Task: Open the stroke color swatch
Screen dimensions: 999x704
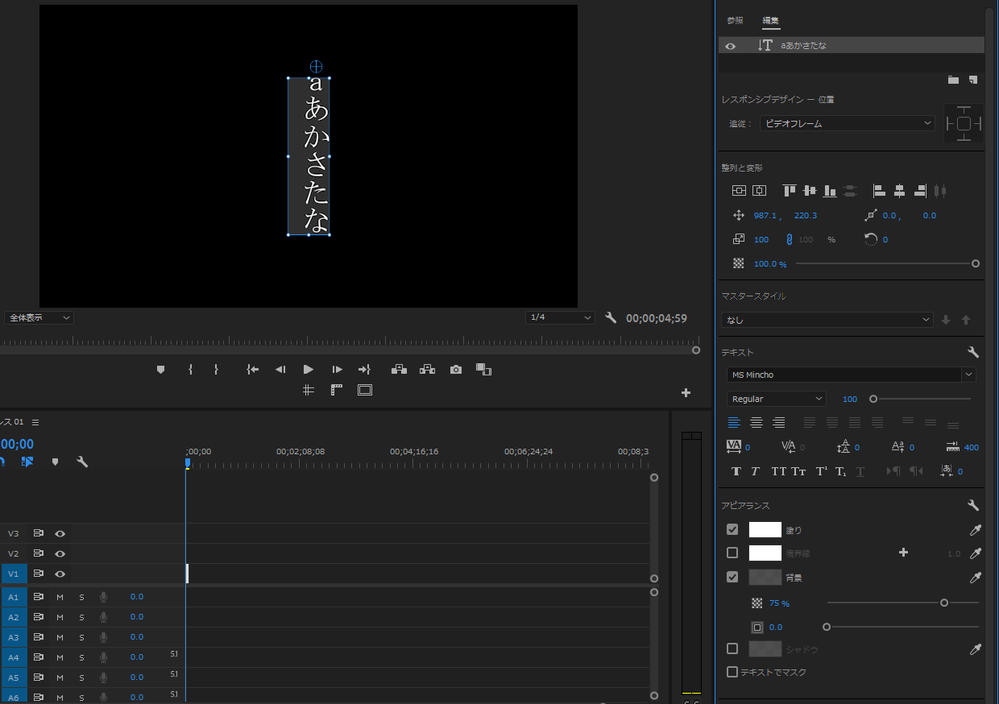Action: coord(765,553)
